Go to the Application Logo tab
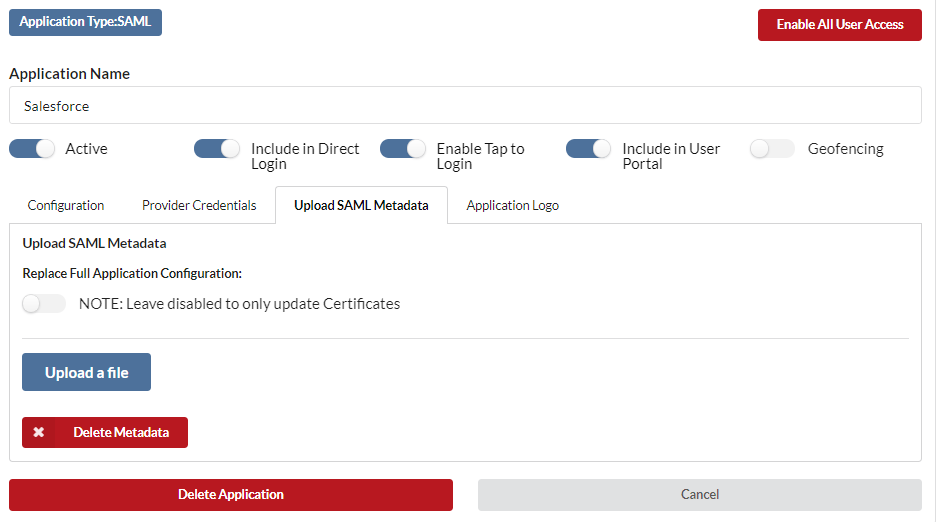Viewport: 936px width, 522px height. [512, 205]
